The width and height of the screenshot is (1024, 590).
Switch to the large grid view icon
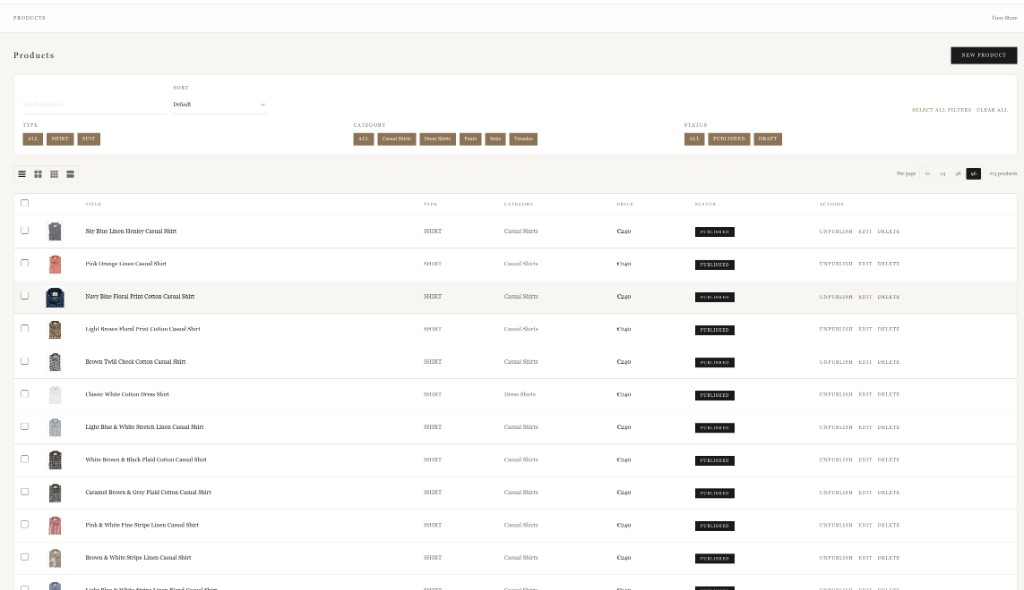[x=38, y=174]
